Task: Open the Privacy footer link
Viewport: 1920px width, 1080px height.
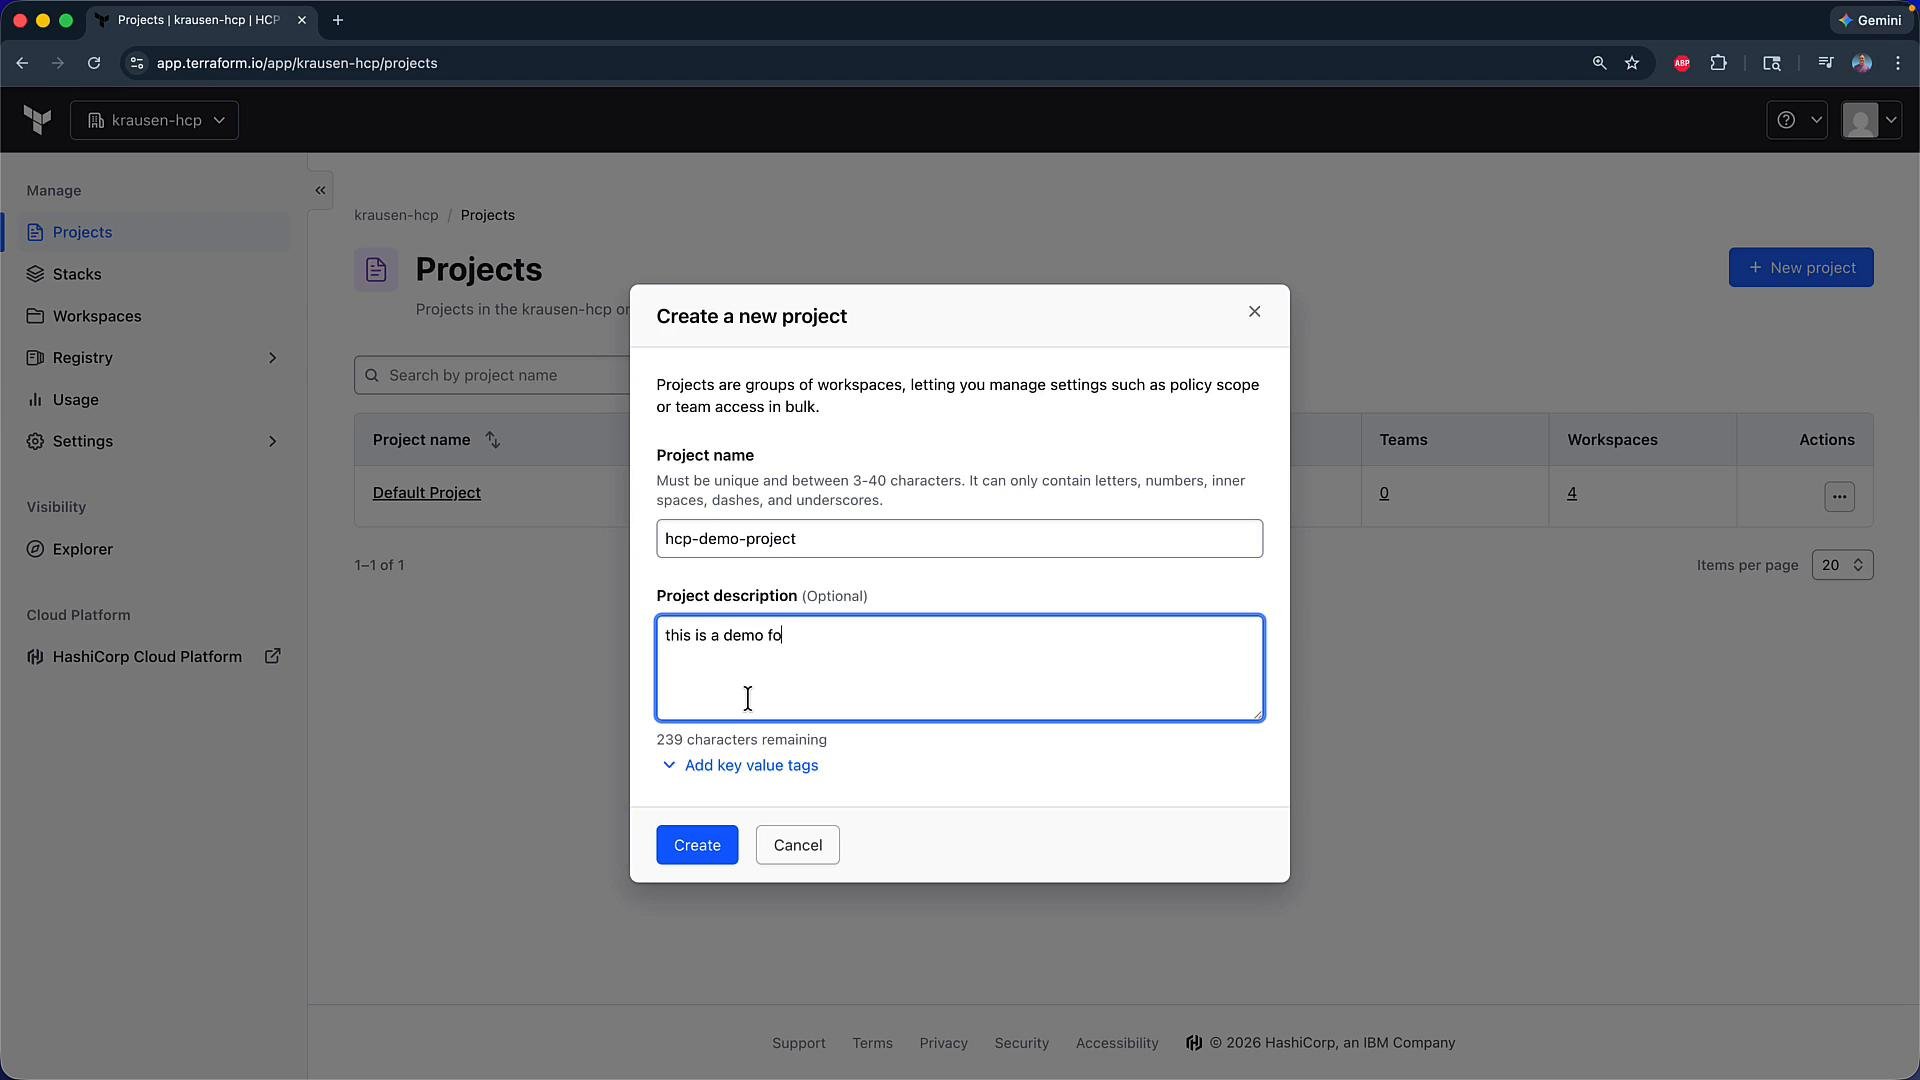Action: (x=944, y=1043)
